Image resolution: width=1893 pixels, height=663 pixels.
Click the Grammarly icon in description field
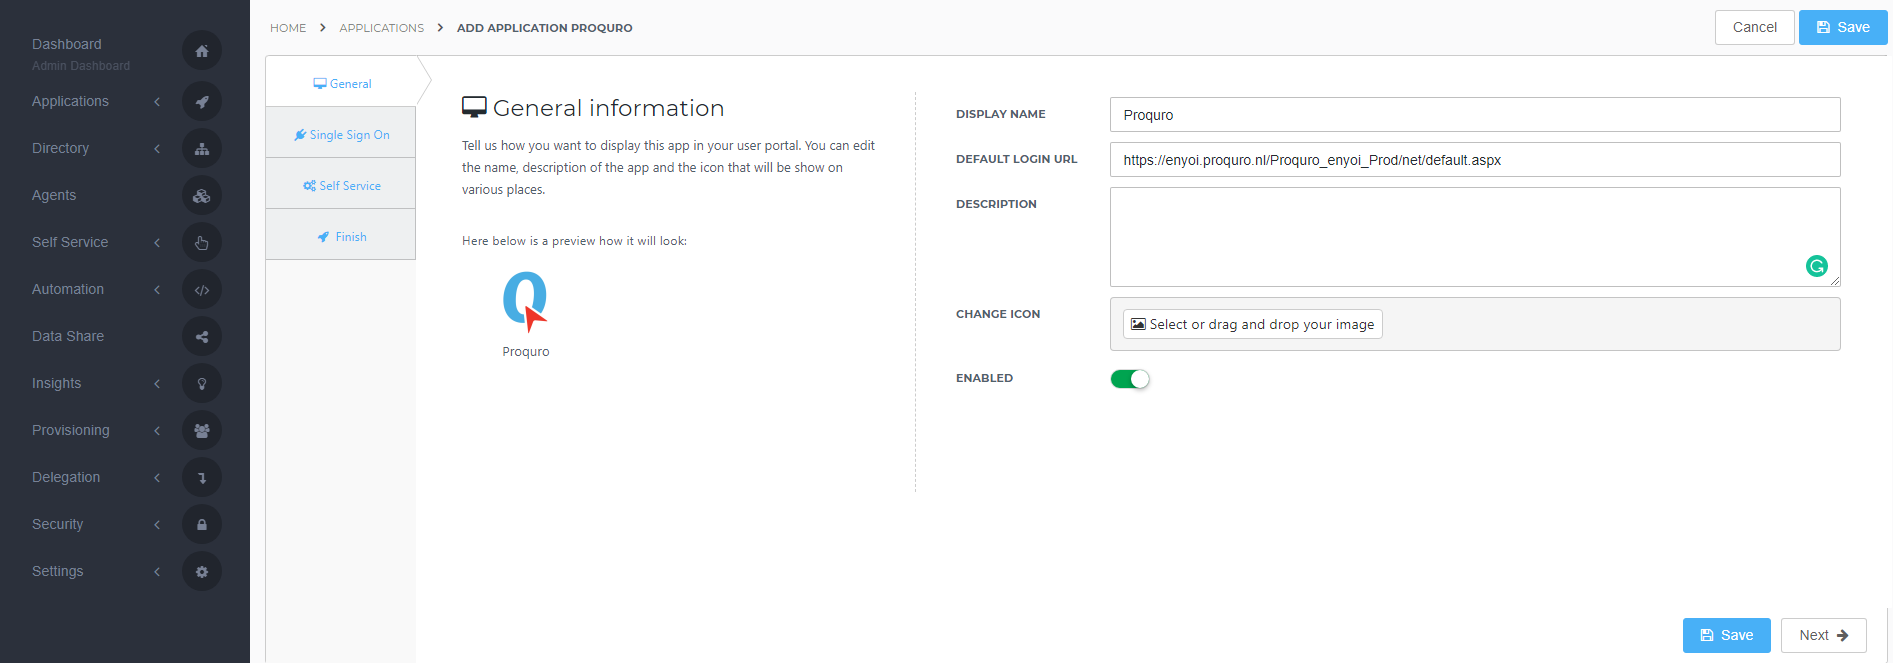1817,266
